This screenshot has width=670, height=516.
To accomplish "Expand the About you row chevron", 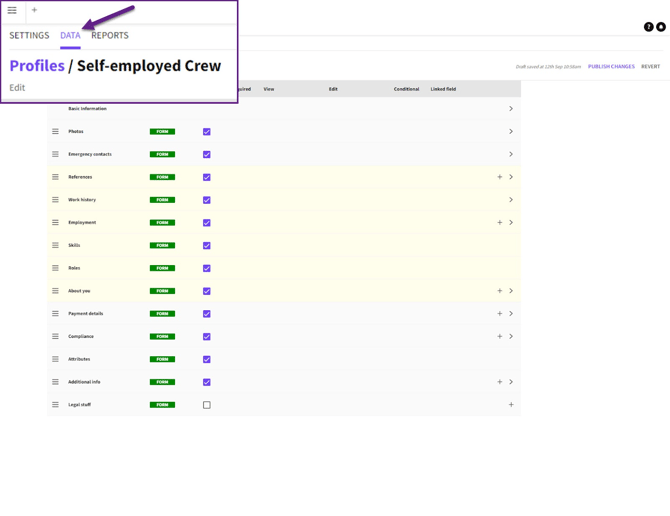I will coord(511,291).
